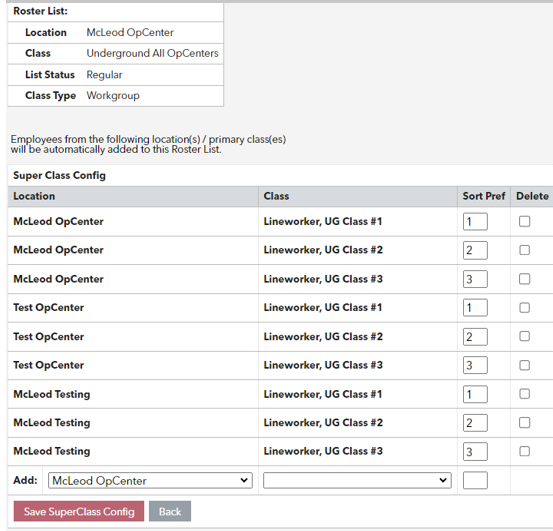Mark Test OpCenter Class #3 row for deletion
This screenshot has width=553, height=531.
524,365
